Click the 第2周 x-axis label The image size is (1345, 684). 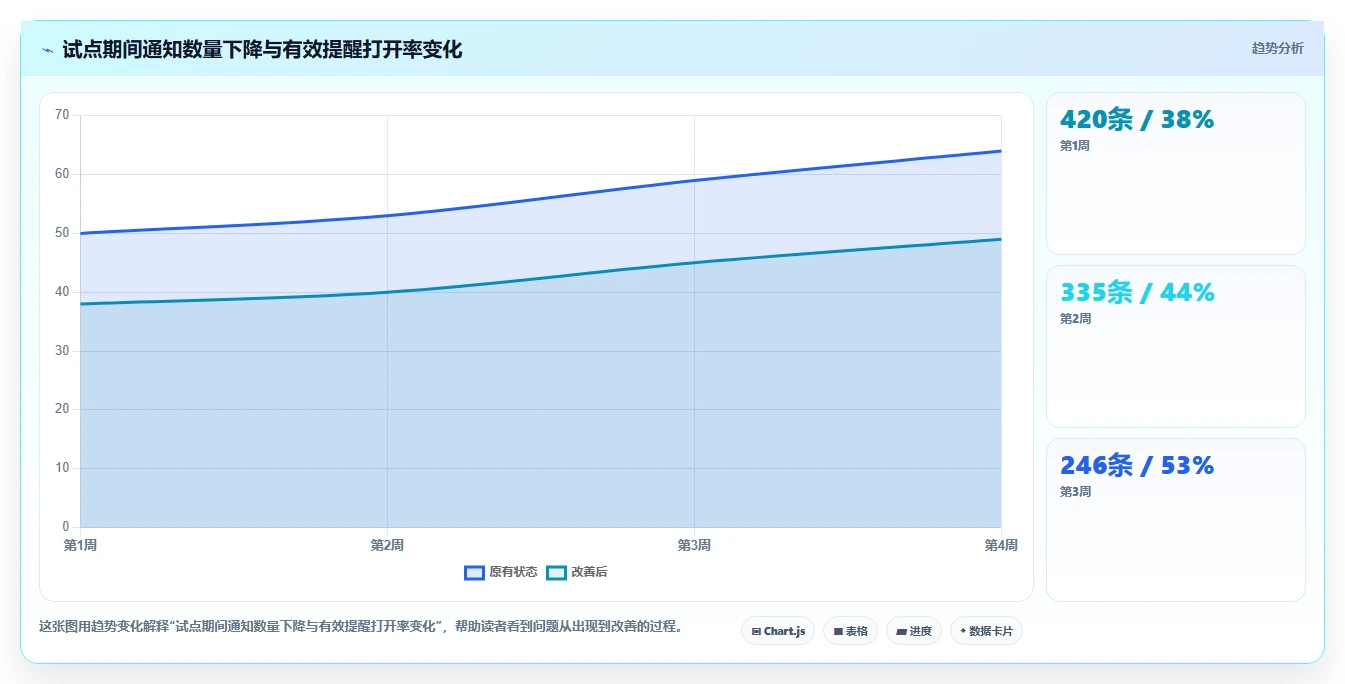tap(387, 545)
